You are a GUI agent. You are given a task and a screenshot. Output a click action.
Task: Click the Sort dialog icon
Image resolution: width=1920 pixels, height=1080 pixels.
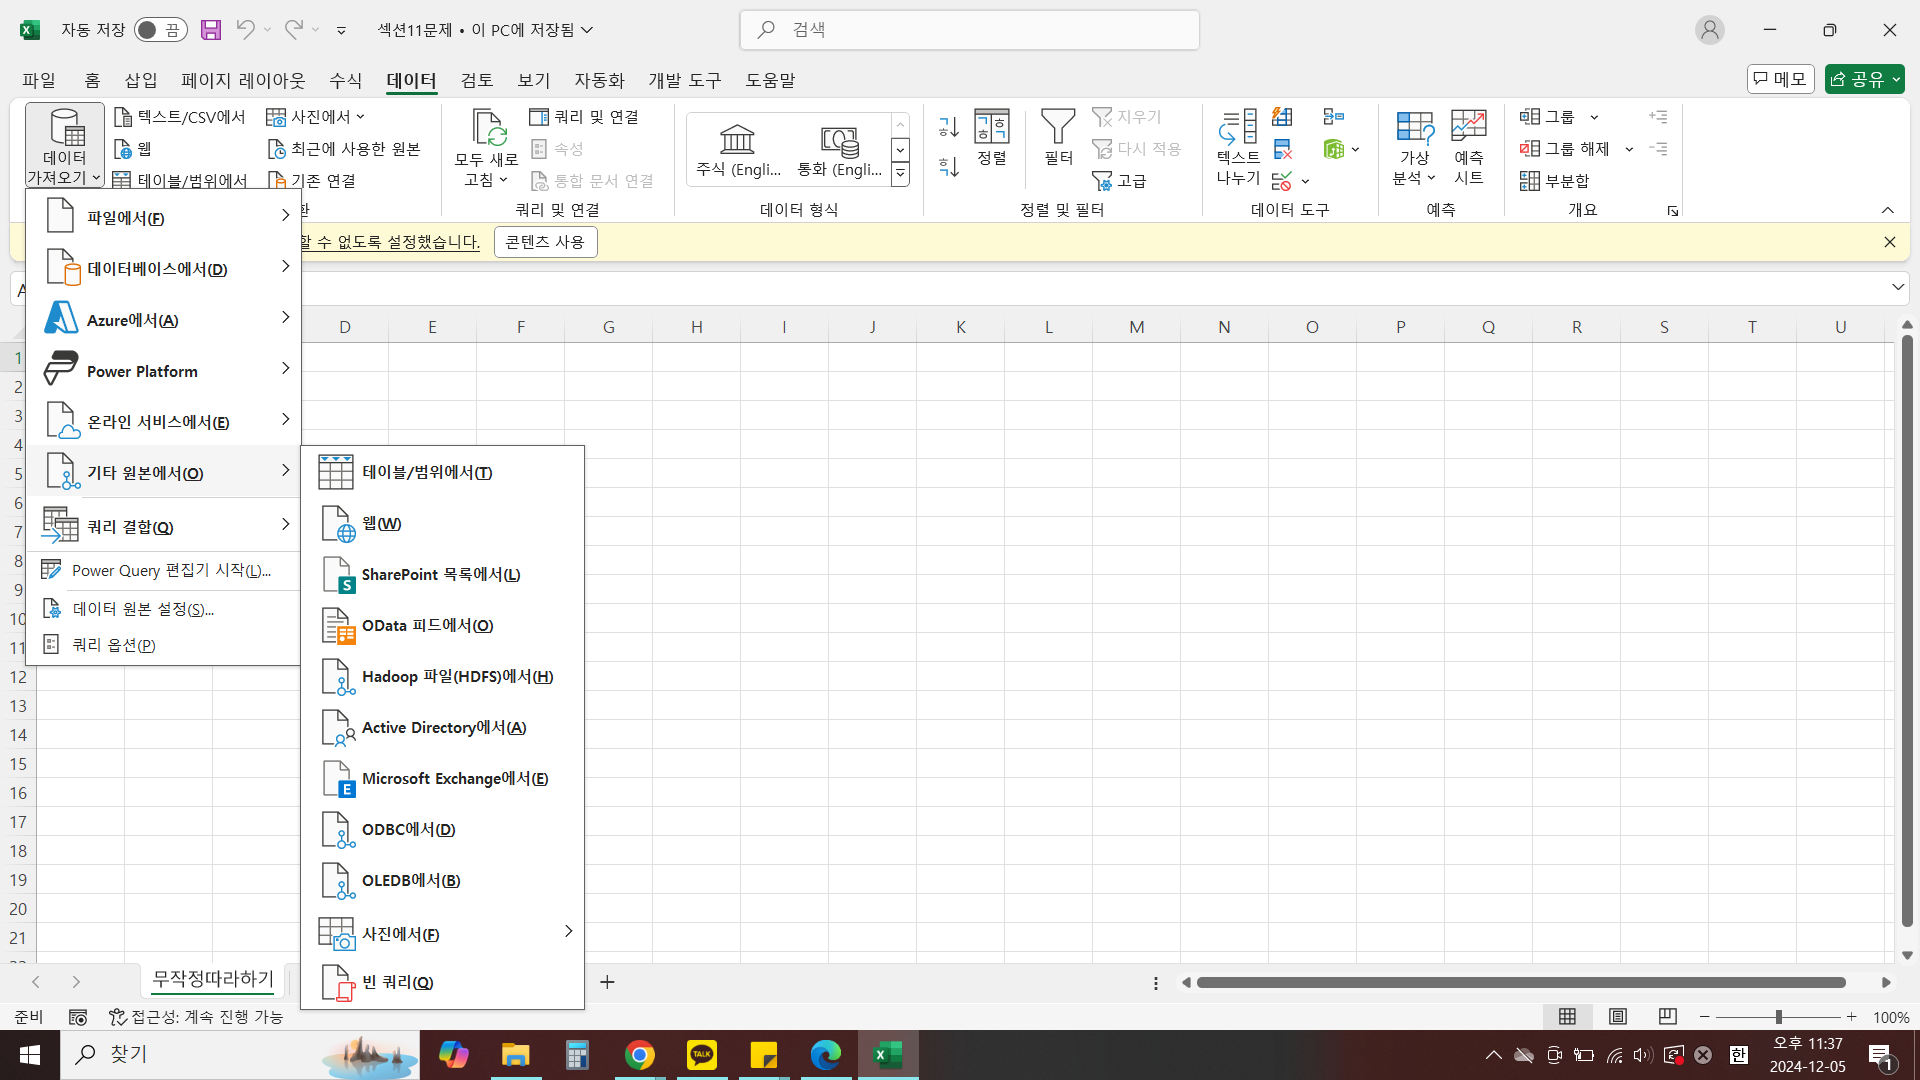(991, 128)
